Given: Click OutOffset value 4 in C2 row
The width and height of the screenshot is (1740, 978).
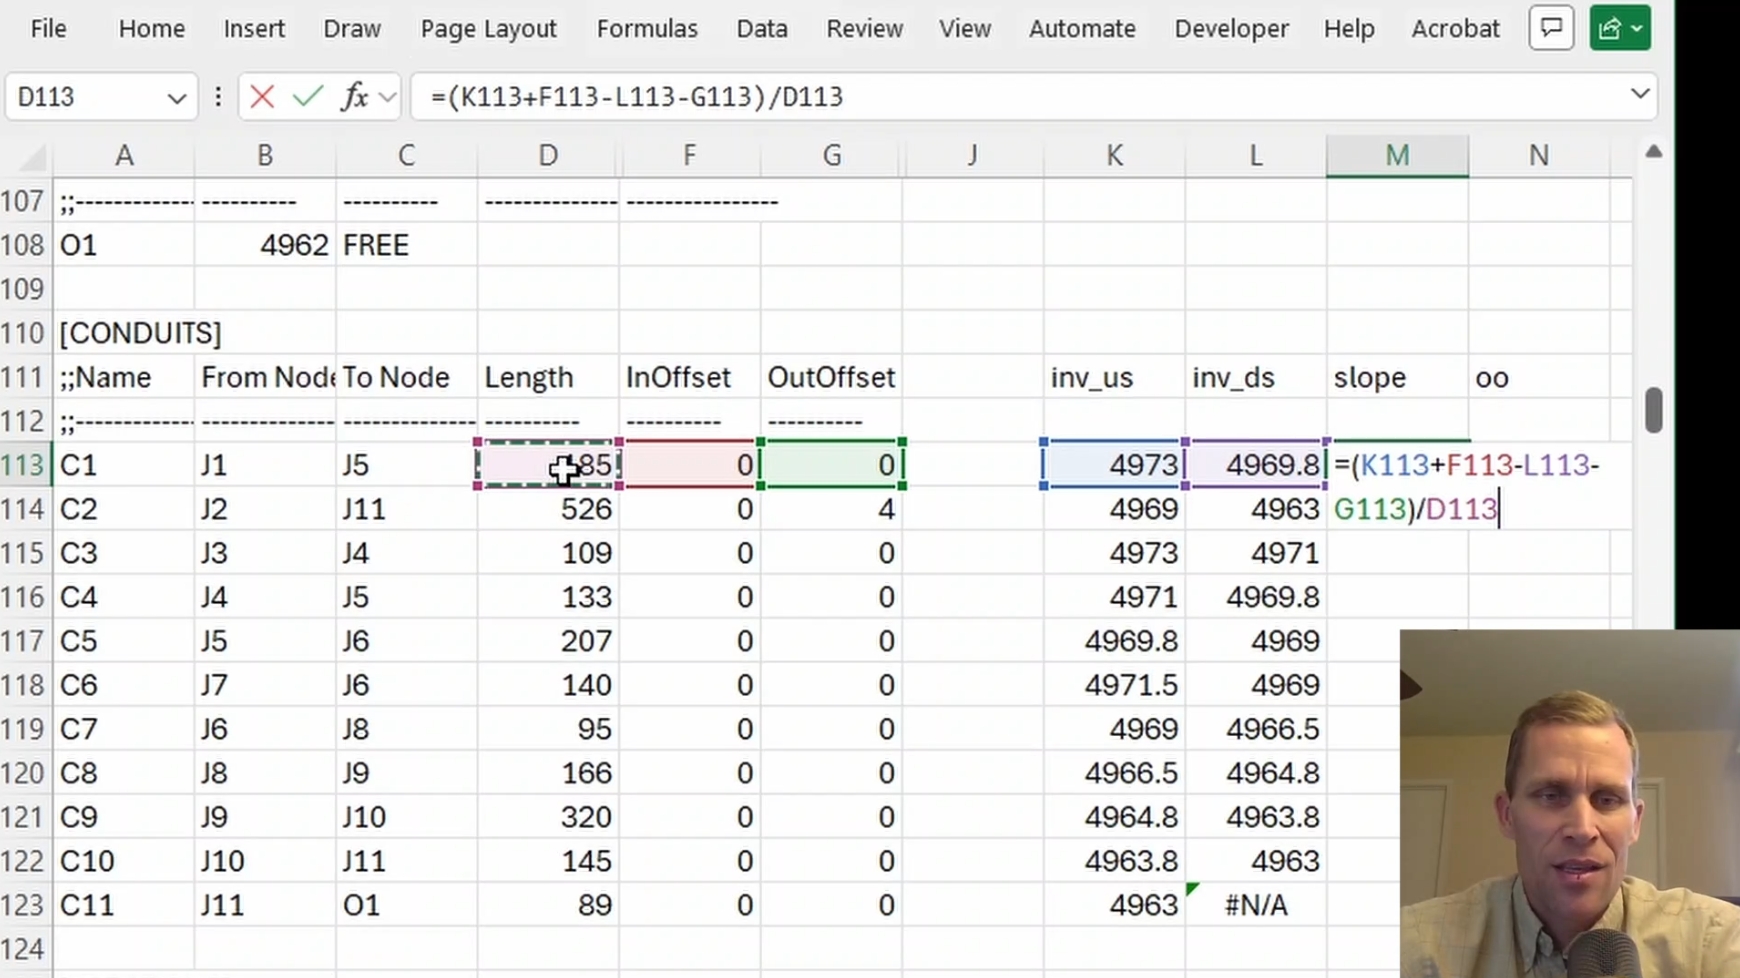Looking at the screenshot, I should point(831,509).
